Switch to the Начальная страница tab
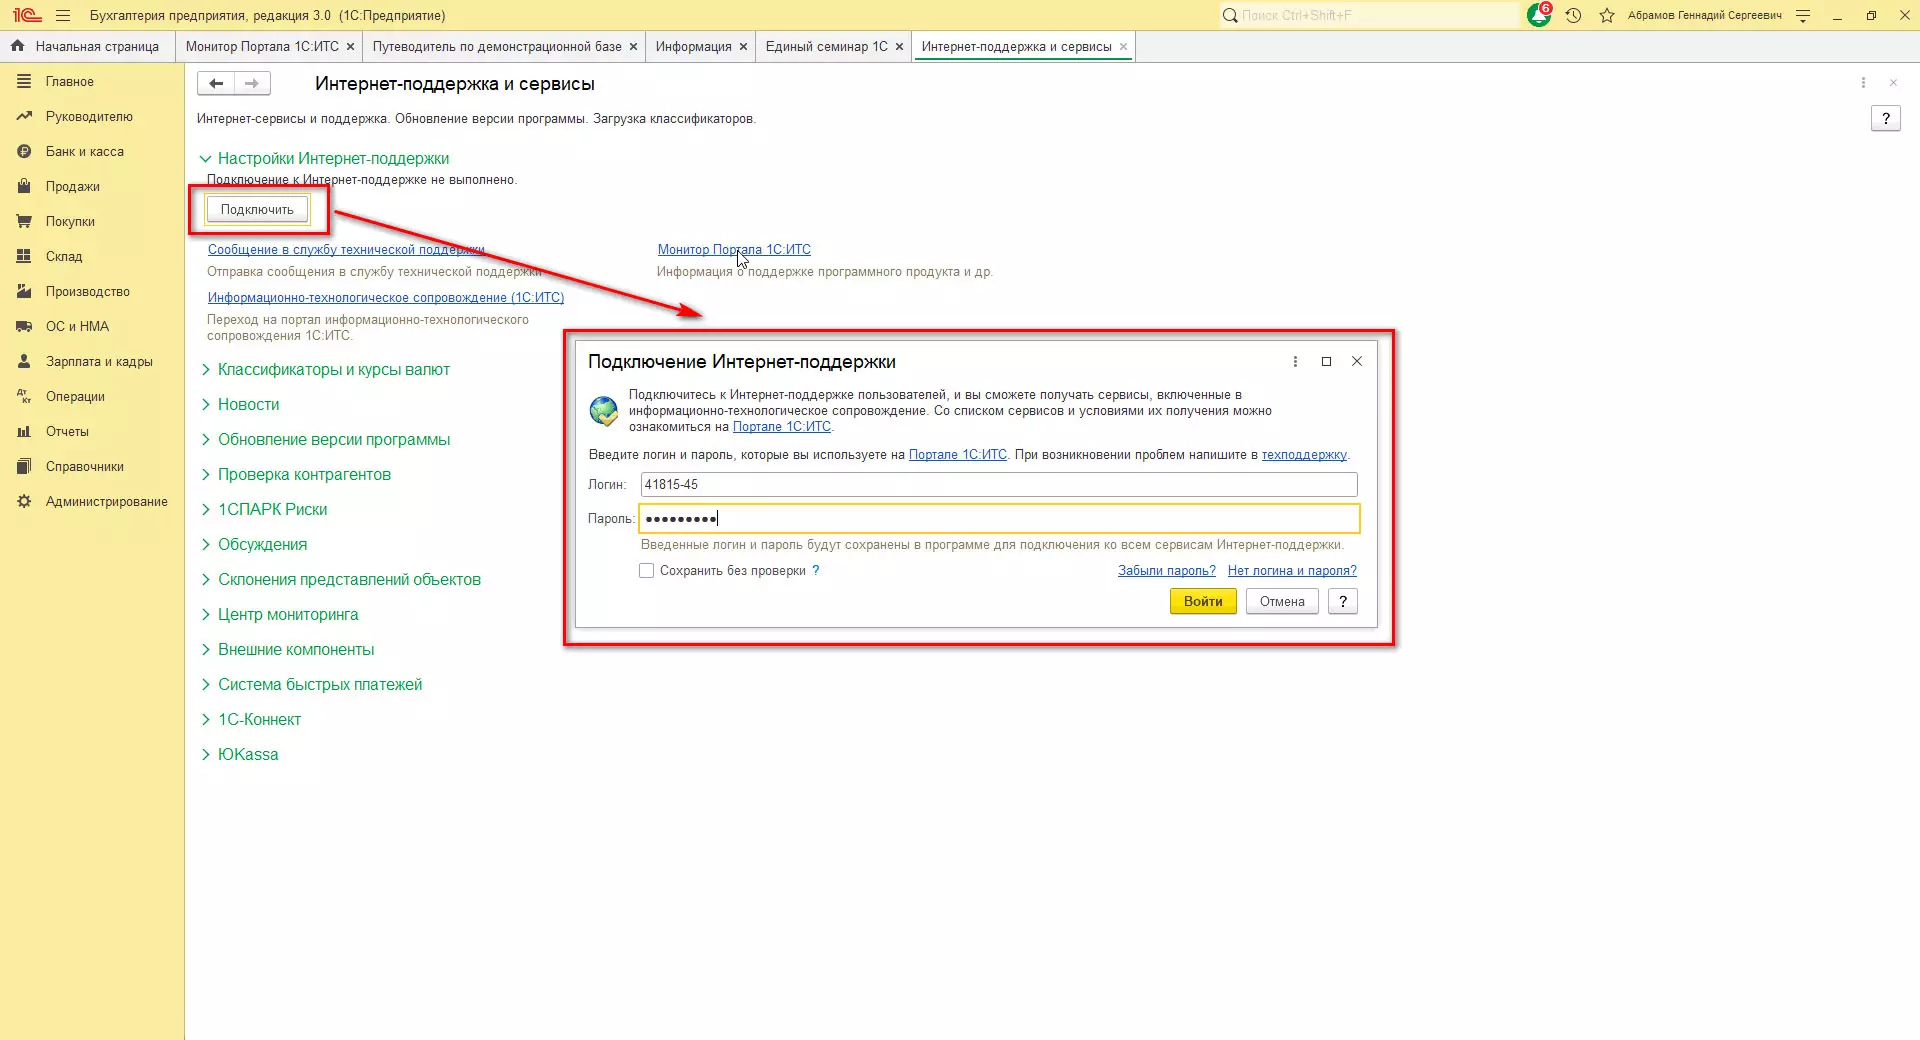 [x=86, y=47]
